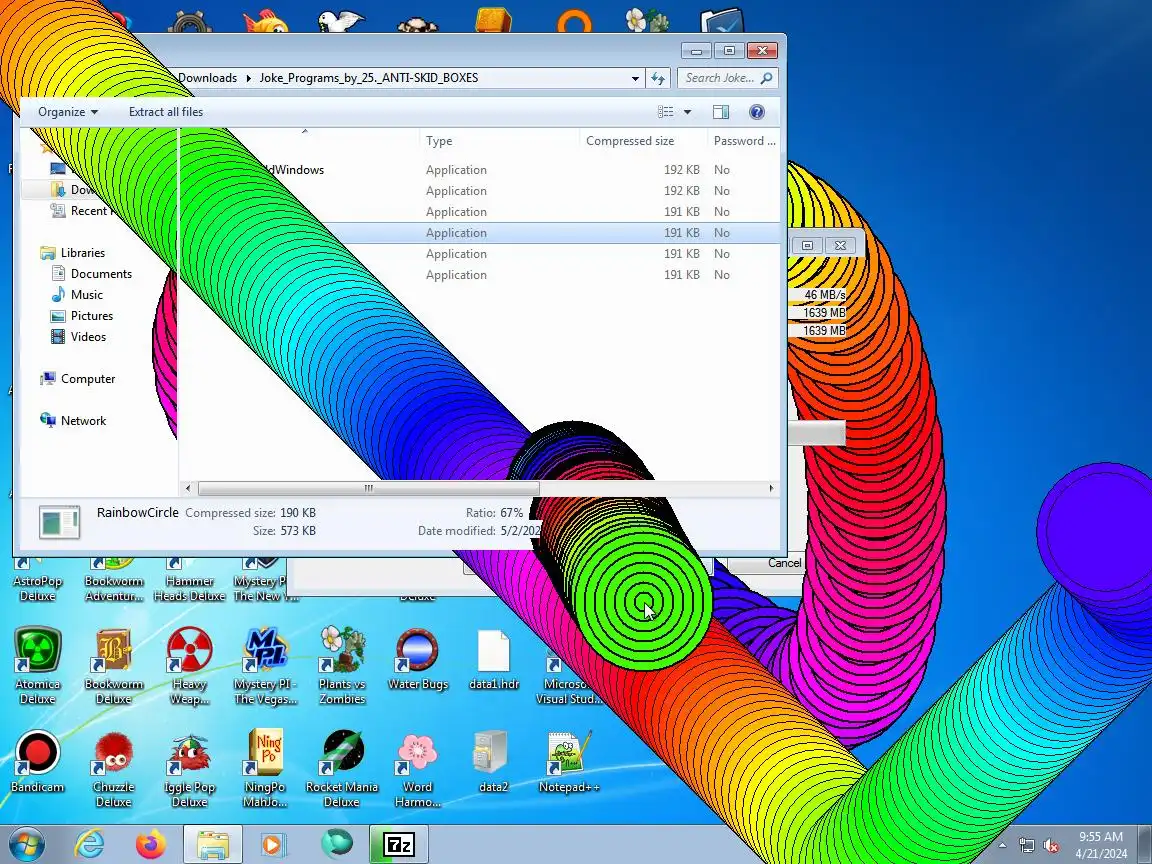Toggle the preview pane icon

[721, 112]
